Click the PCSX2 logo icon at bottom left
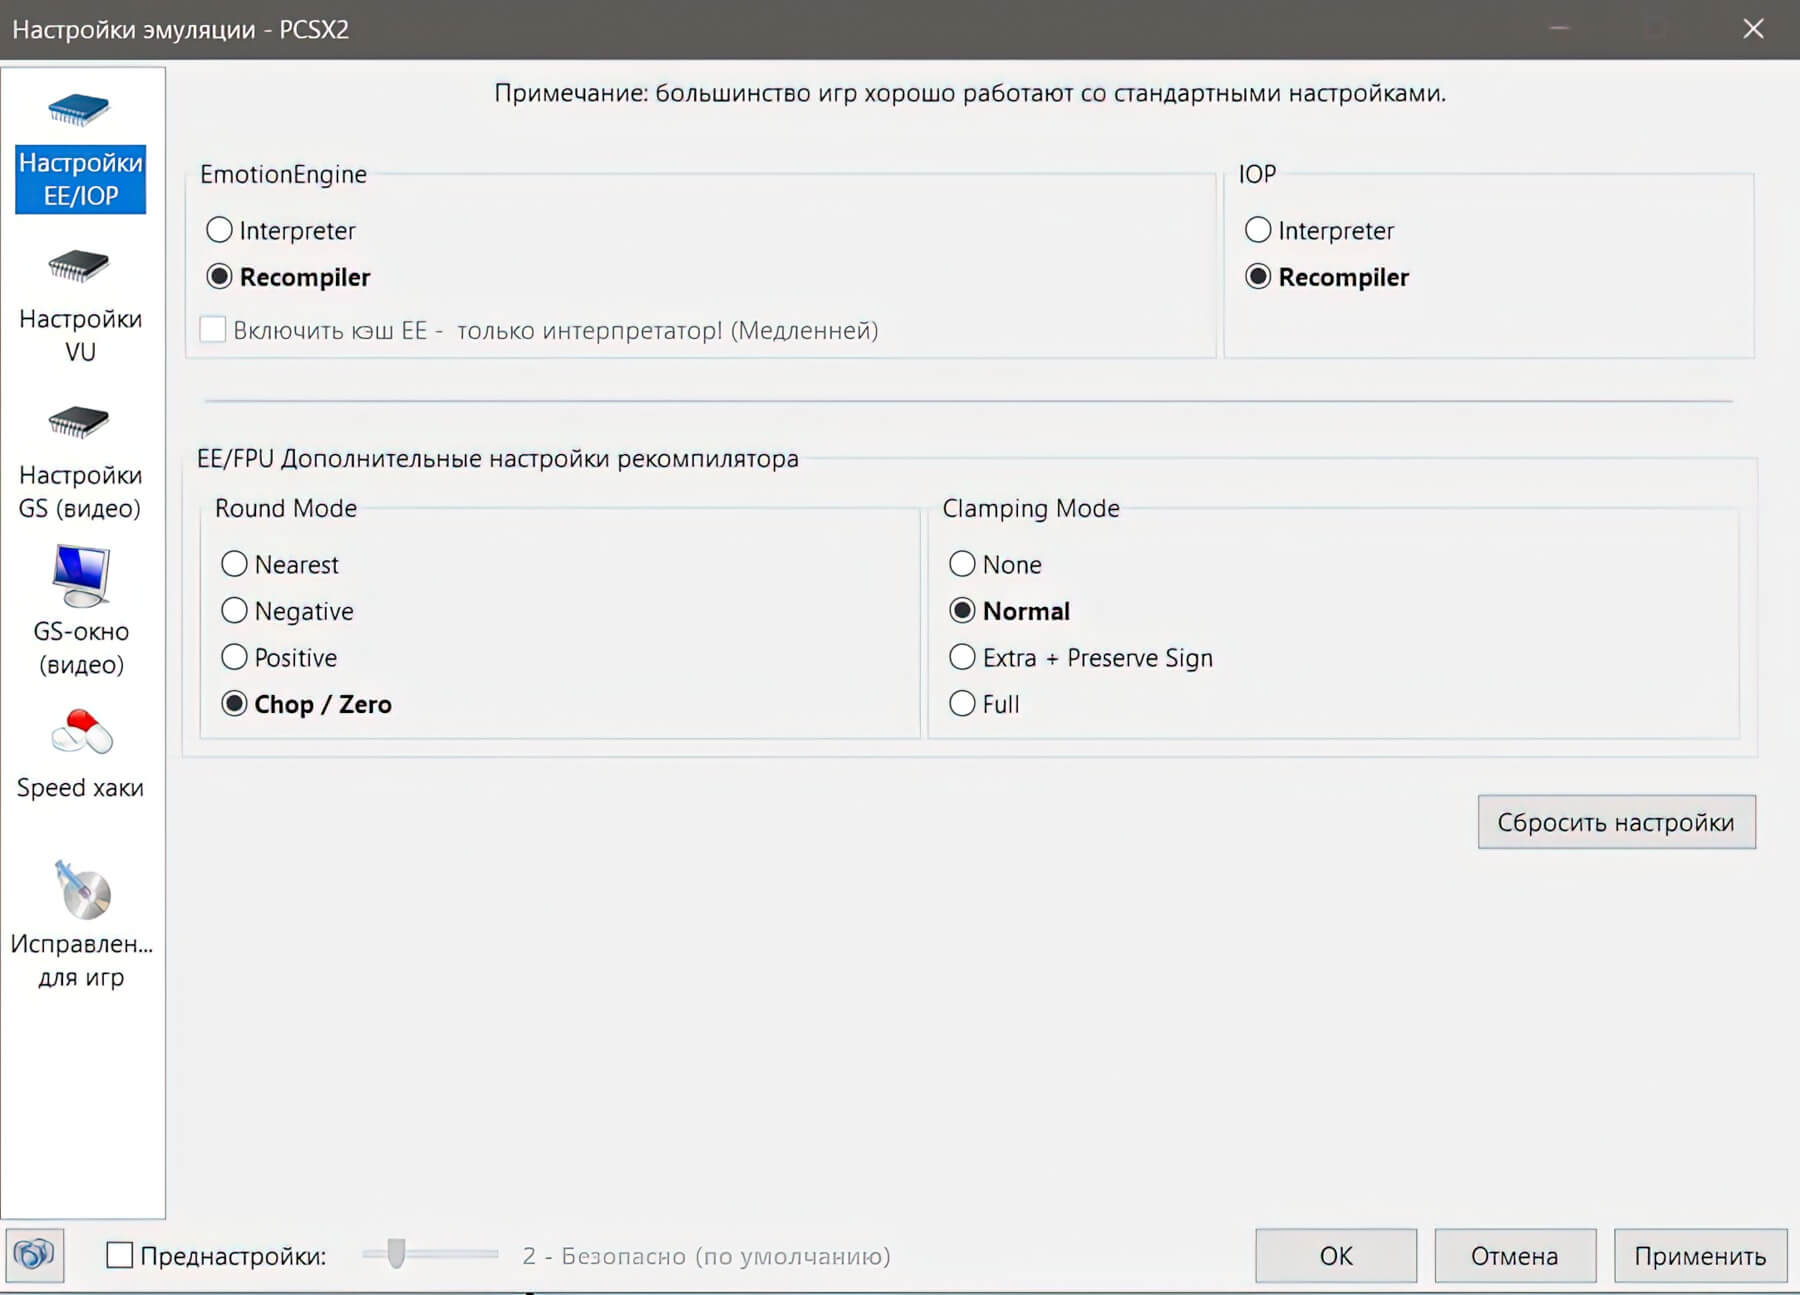Screen dimensions: 1800x1295 pos(35,1255)
